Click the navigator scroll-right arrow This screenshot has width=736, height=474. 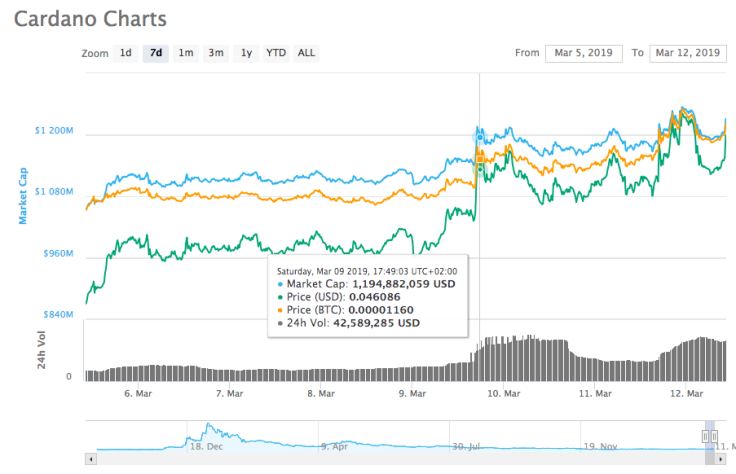pos(721,459)
